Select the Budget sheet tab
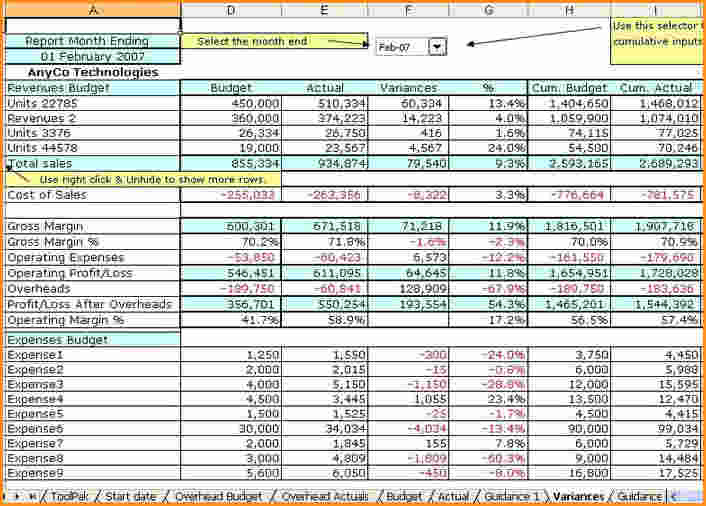The image size is (706, 506). coord(404,497)
